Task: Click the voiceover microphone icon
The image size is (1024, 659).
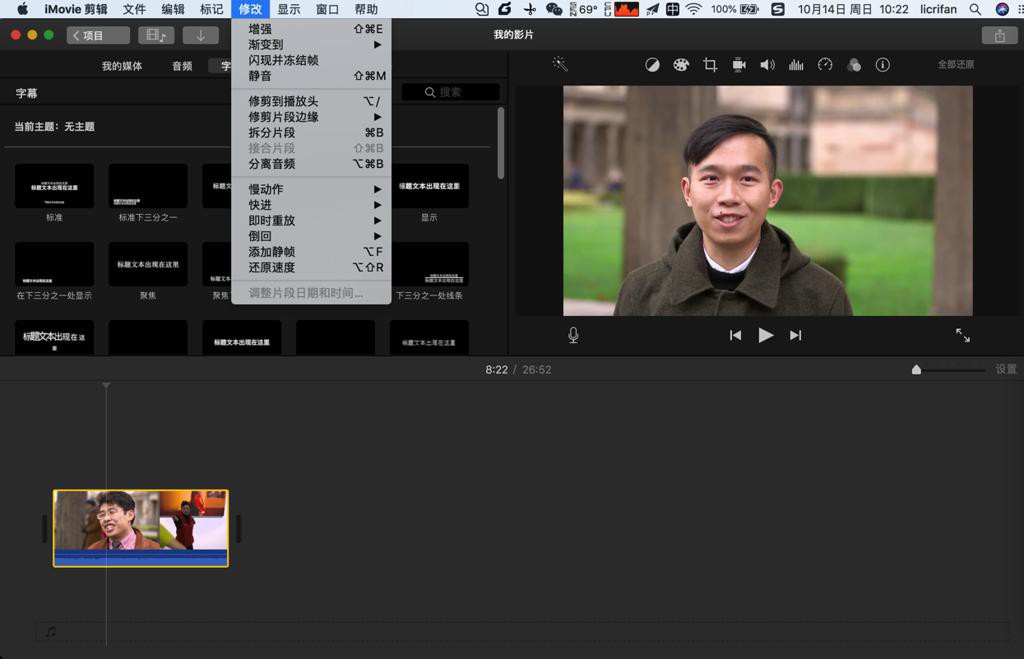Action: (x=573, y=335)
